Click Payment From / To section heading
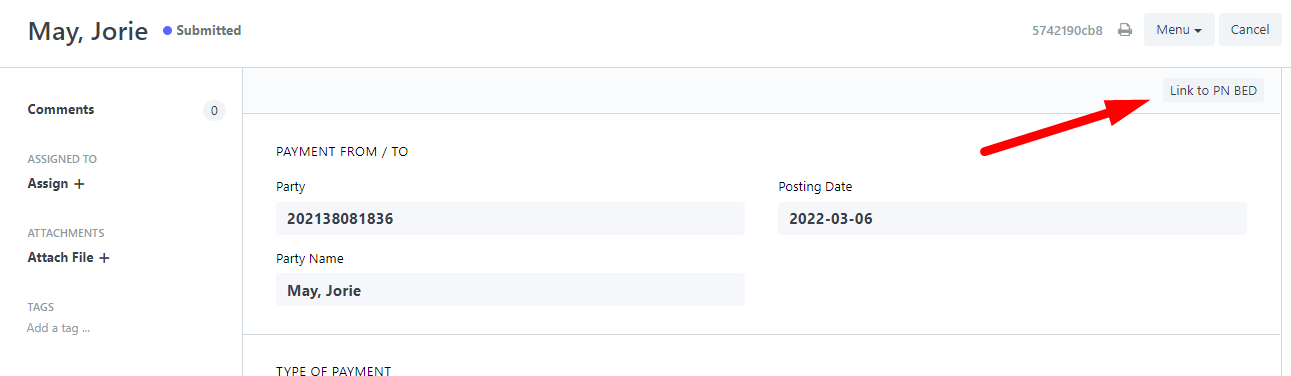This screenshot has height=376, width=1291. (342, 152)
